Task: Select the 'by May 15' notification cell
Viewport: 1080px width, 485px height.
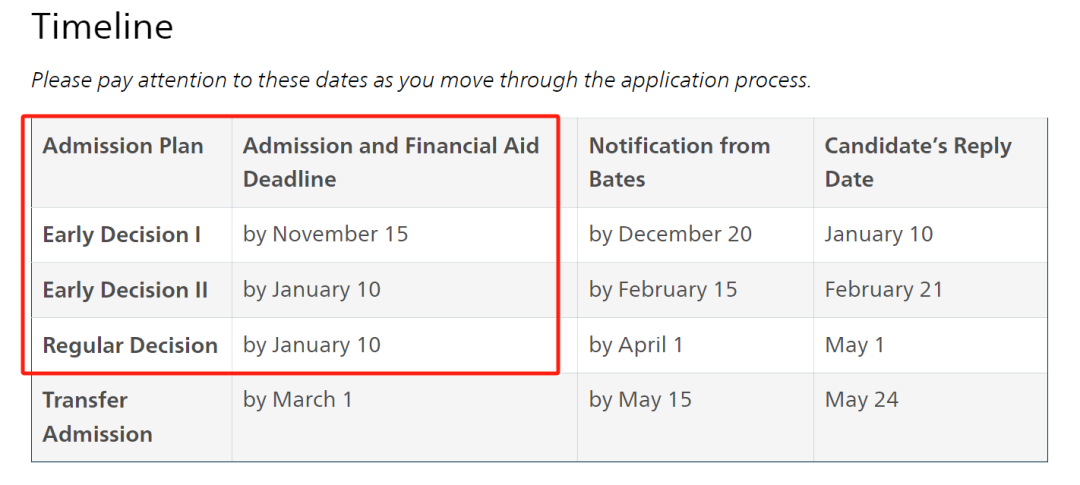Action: click(641, 400)
